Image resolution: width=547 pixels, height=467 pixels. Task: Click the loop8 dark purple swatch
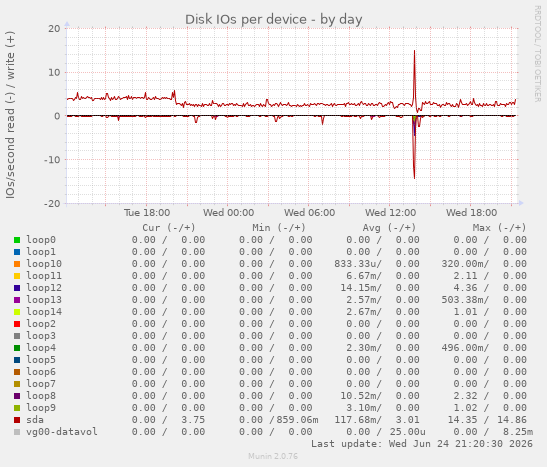pyautogui.click(x=17, y=396)
